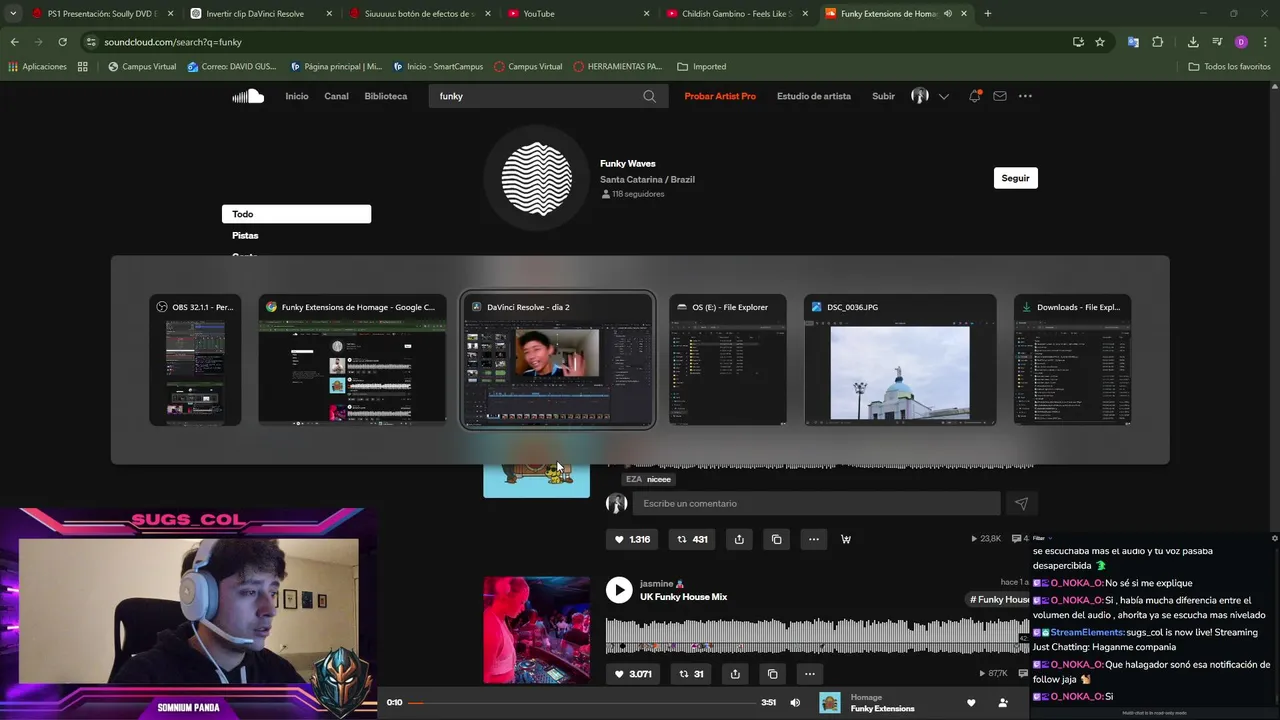Repost the track with 431 reposts

point(692,539)
